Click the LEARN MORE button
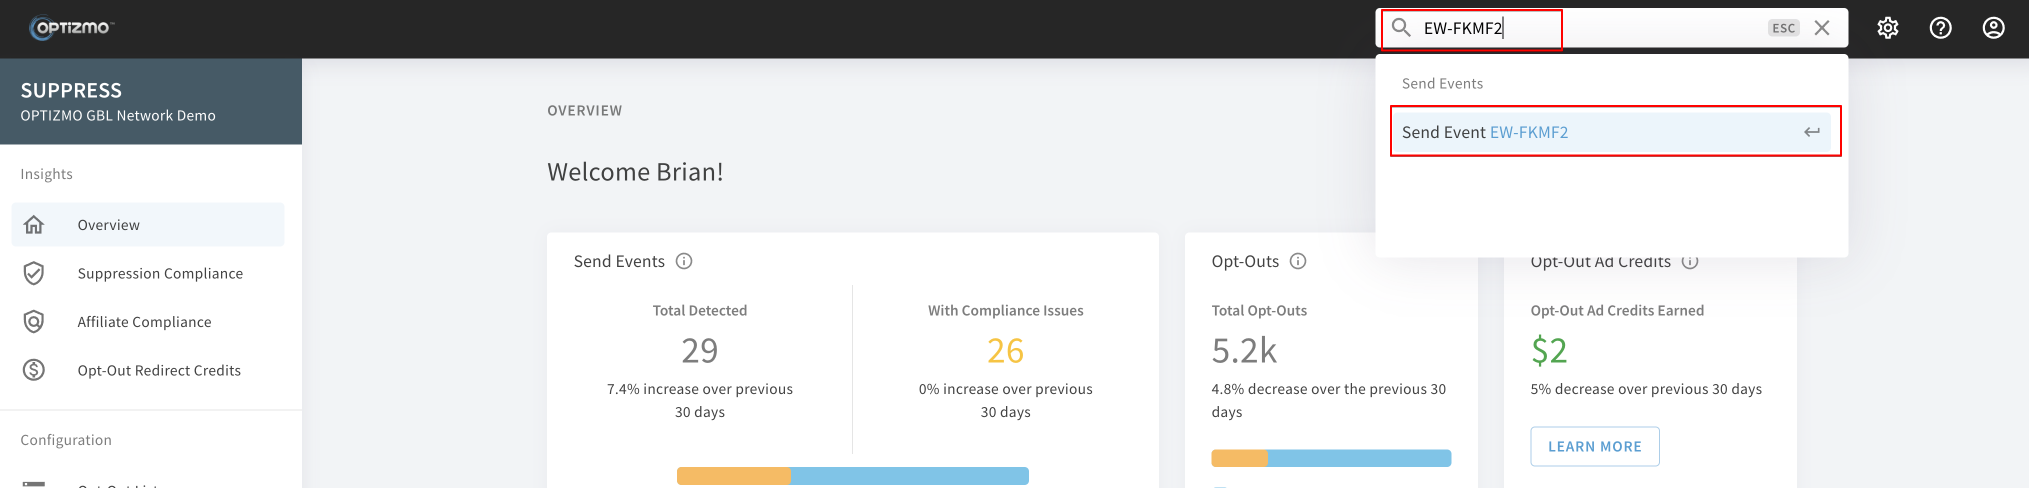2029x488 pixels. (1595, 447)
